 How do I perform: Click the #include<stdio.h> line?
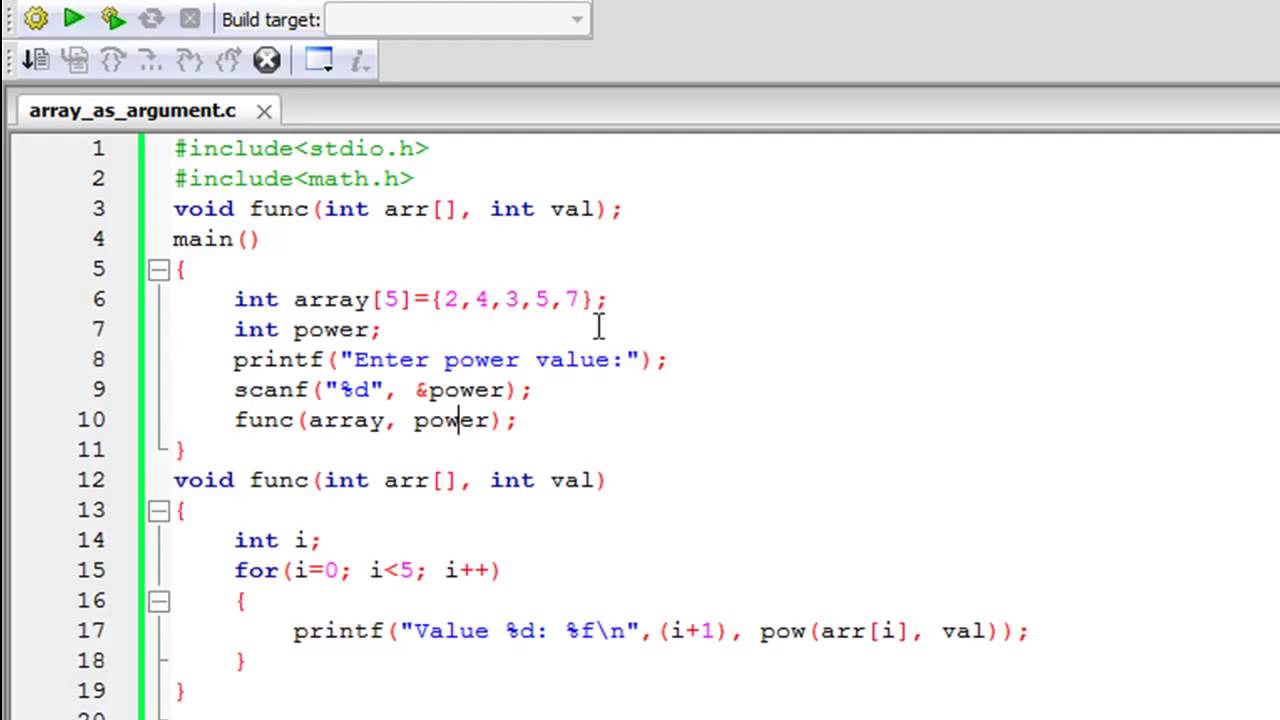(301, 148)
